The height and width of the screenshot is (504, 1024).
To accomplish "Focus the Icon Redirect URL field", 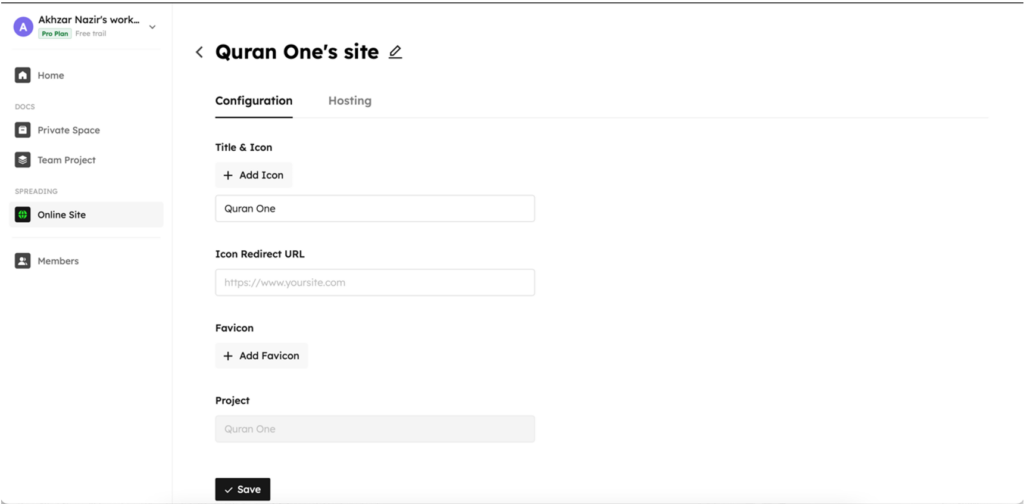I will tap(375, 283).
